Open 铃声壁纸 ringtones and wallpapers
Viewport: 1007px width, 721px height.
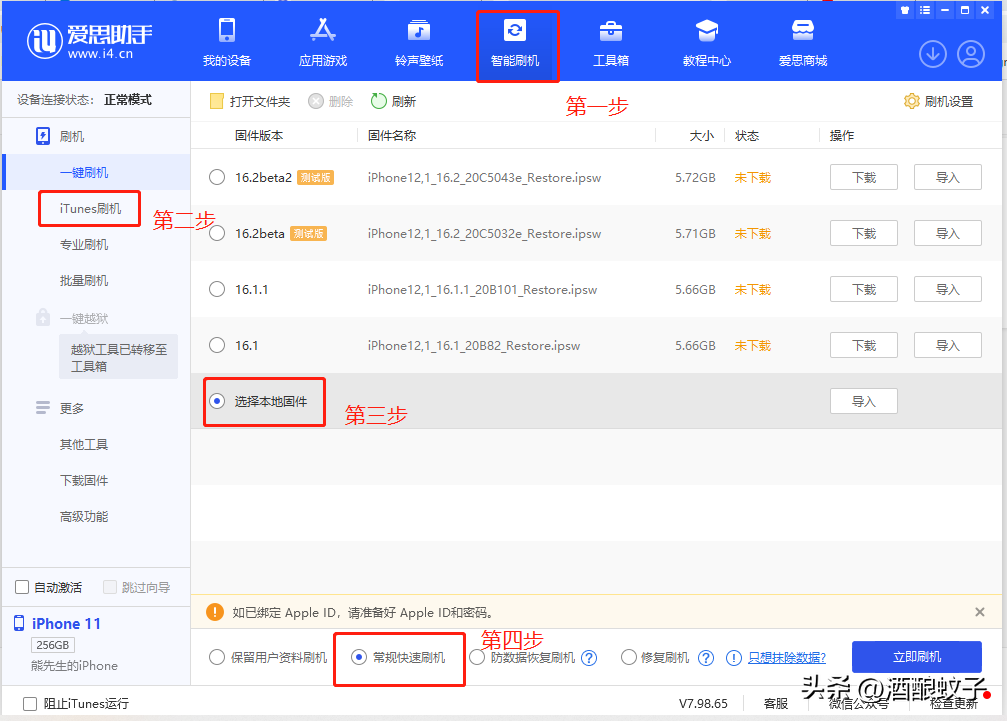coord(419,43)
